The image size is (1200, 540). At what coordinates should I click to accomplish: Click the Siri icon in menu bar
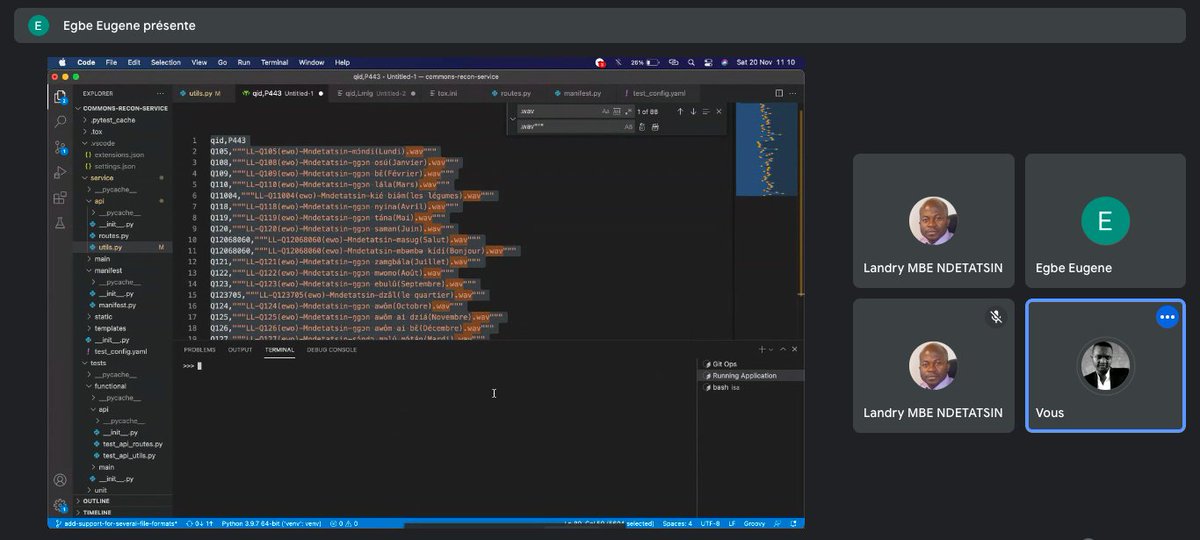724,62
